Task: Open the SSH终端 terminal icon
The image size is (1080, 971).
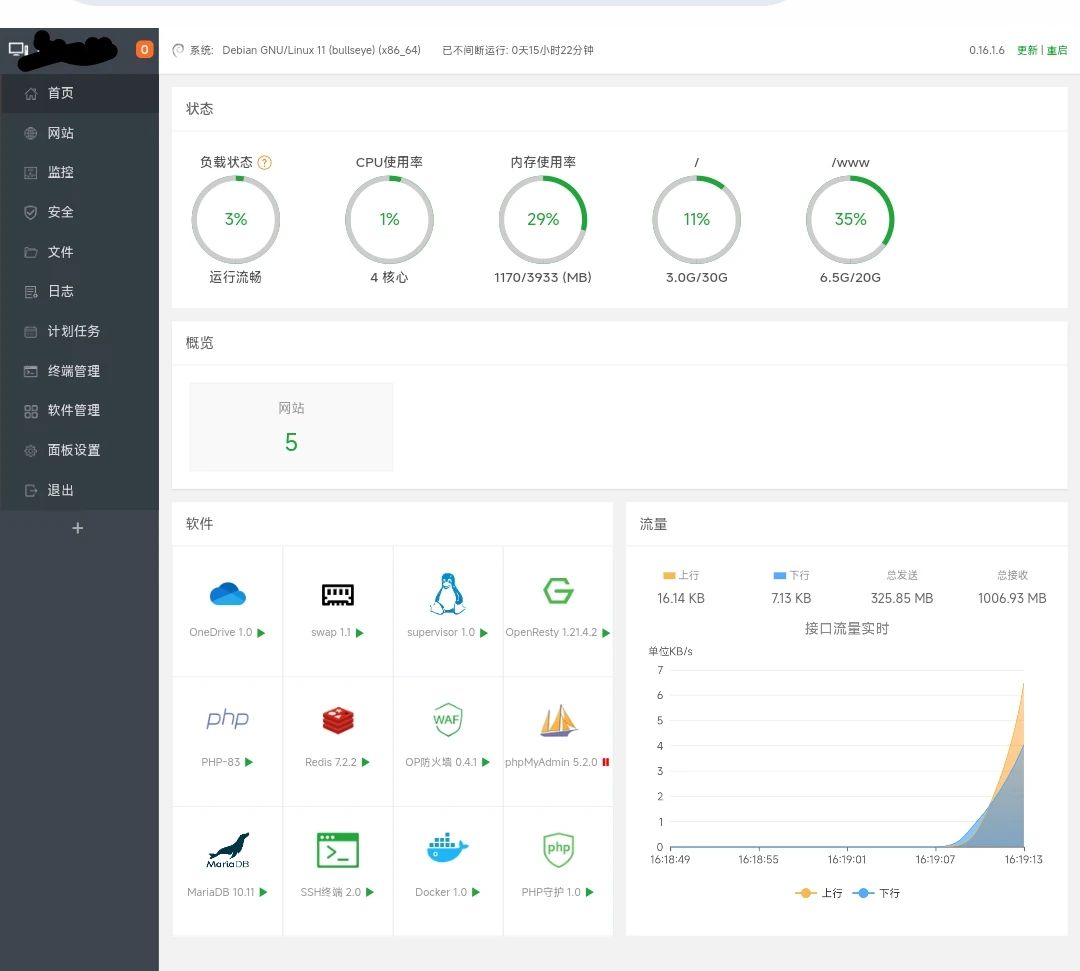Action: [x=338, y=850]
